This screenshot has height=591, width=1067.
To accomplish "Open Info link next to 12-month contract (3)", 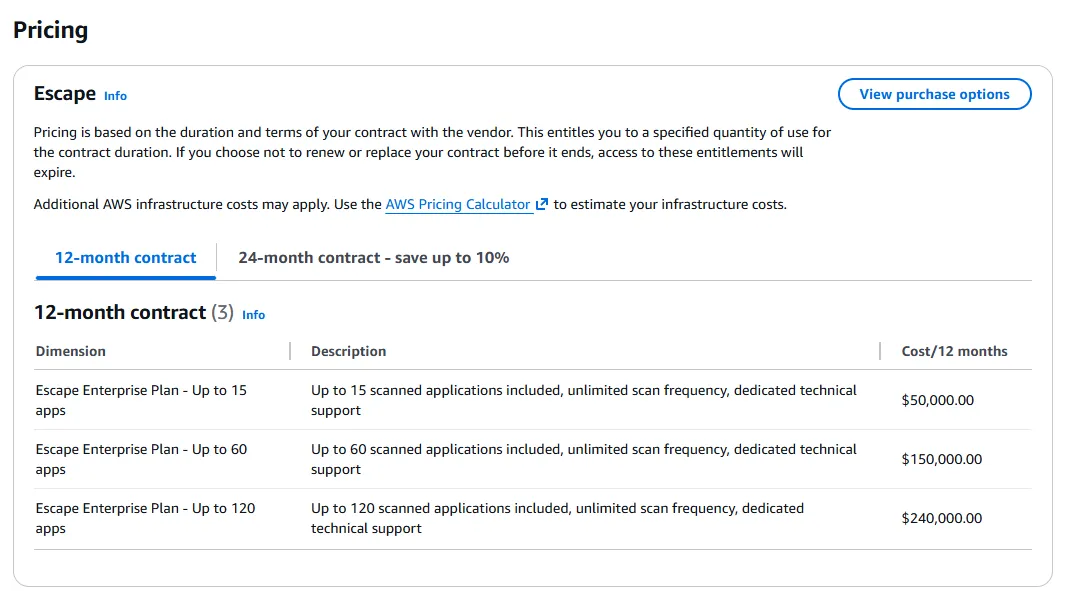I will (x=253, y=315).
